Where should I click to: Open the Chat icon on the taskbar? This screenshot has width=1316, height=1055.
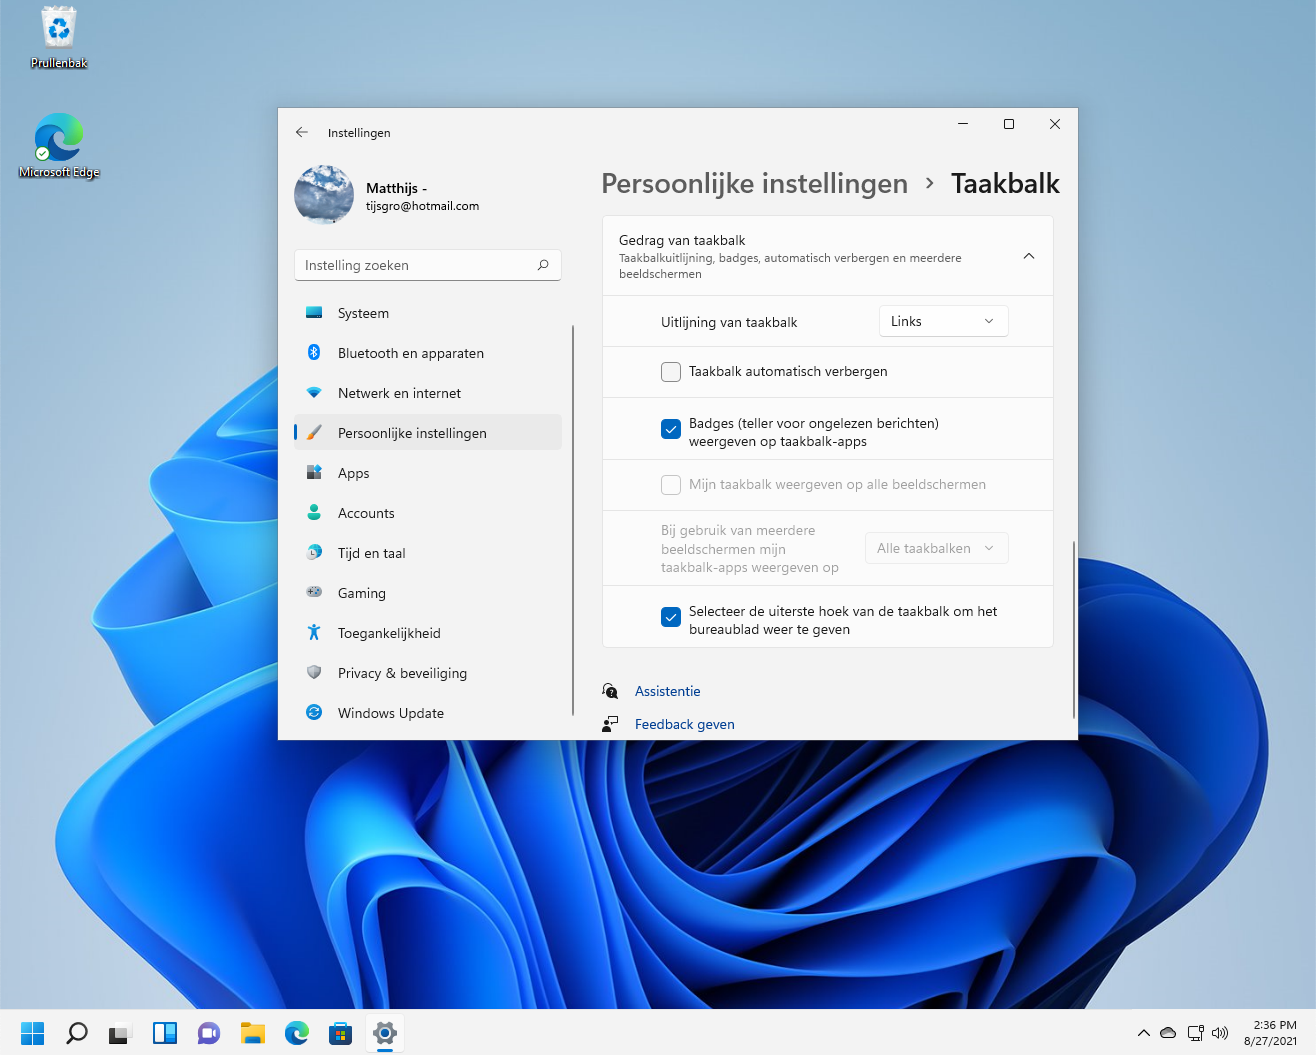coord(208,1033)
